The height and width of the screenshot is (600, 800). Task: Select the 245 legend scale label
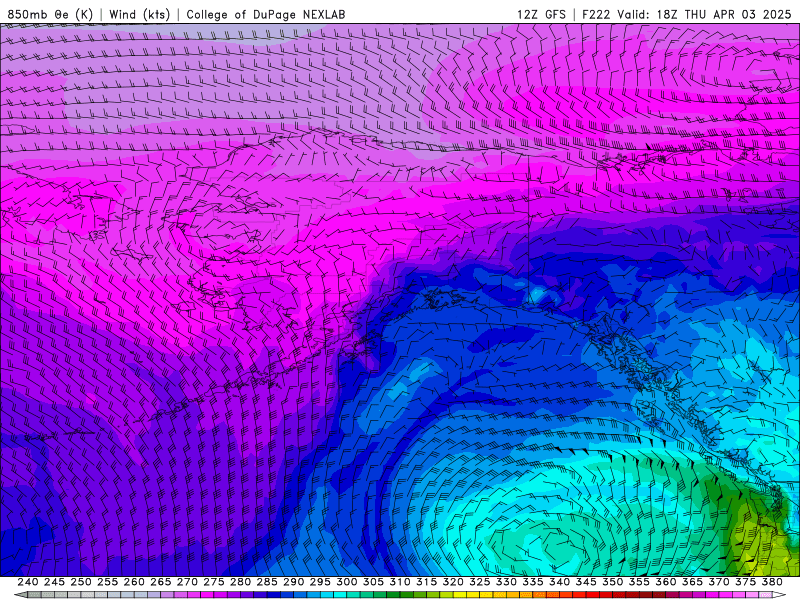click(54, 582)
